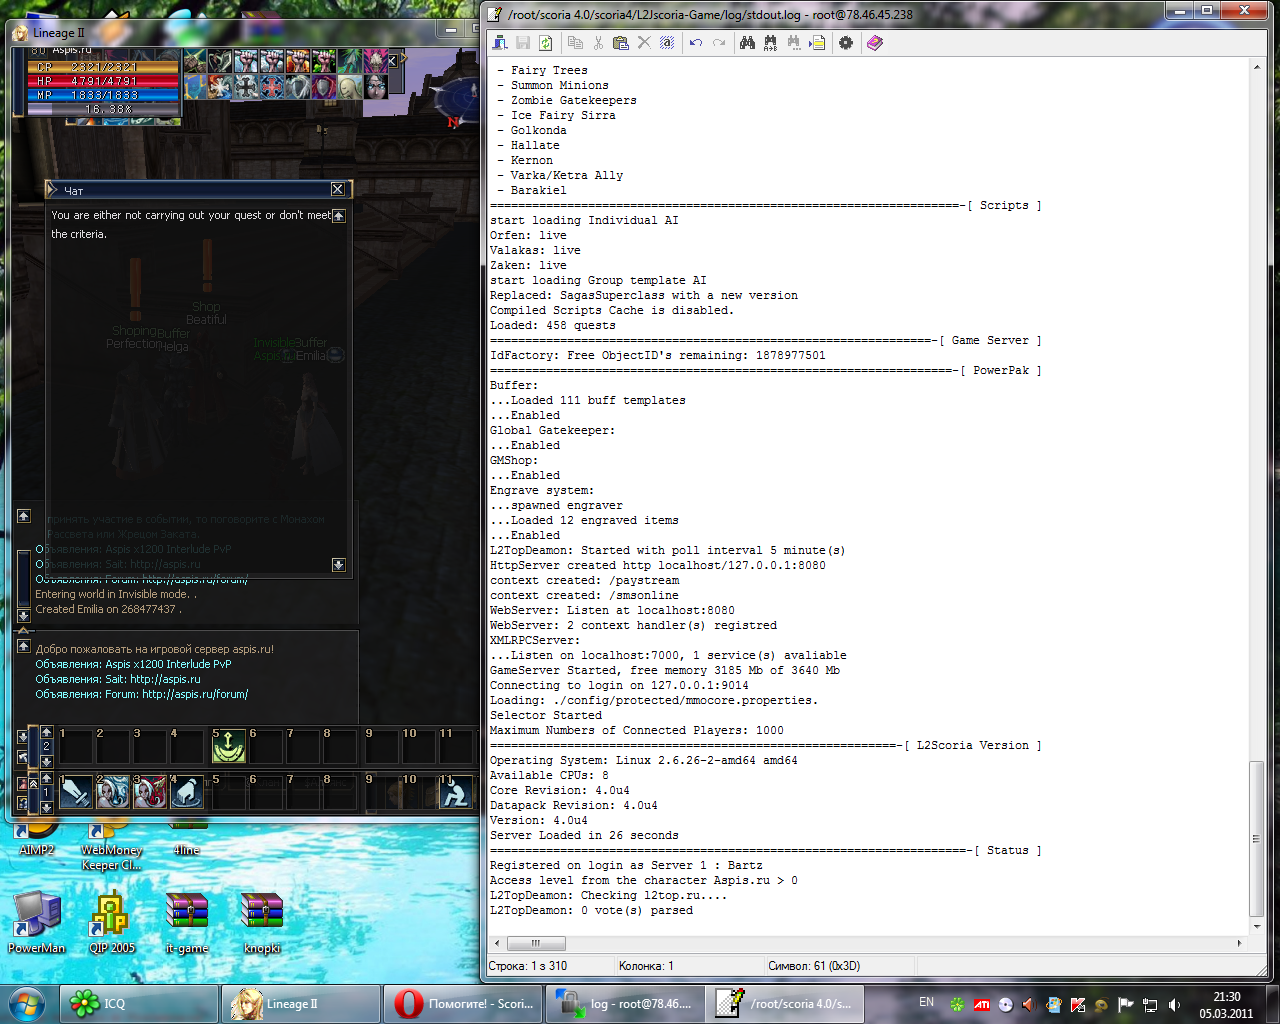The width and height of the screenshot is (1280, 1024).
Task: Click the editor vertical scrollbar thumb
Action: click(1257, 839)
